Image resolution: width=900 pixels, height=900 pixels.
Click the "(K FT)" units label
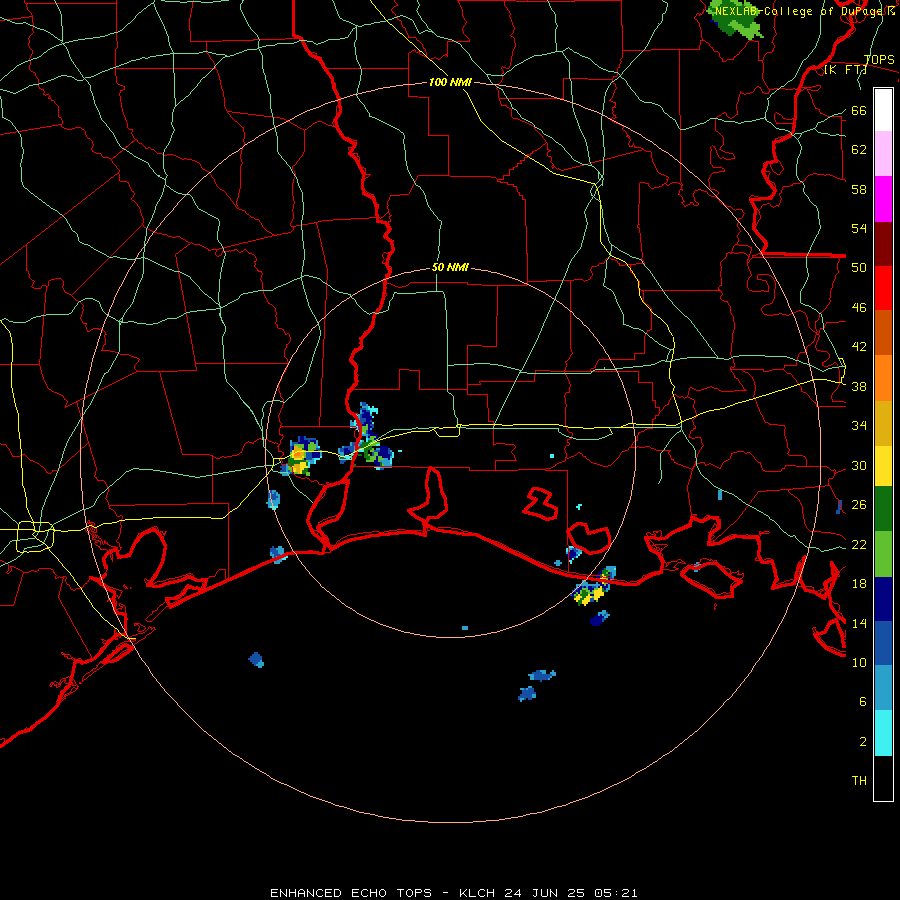[x=845, y=70]
